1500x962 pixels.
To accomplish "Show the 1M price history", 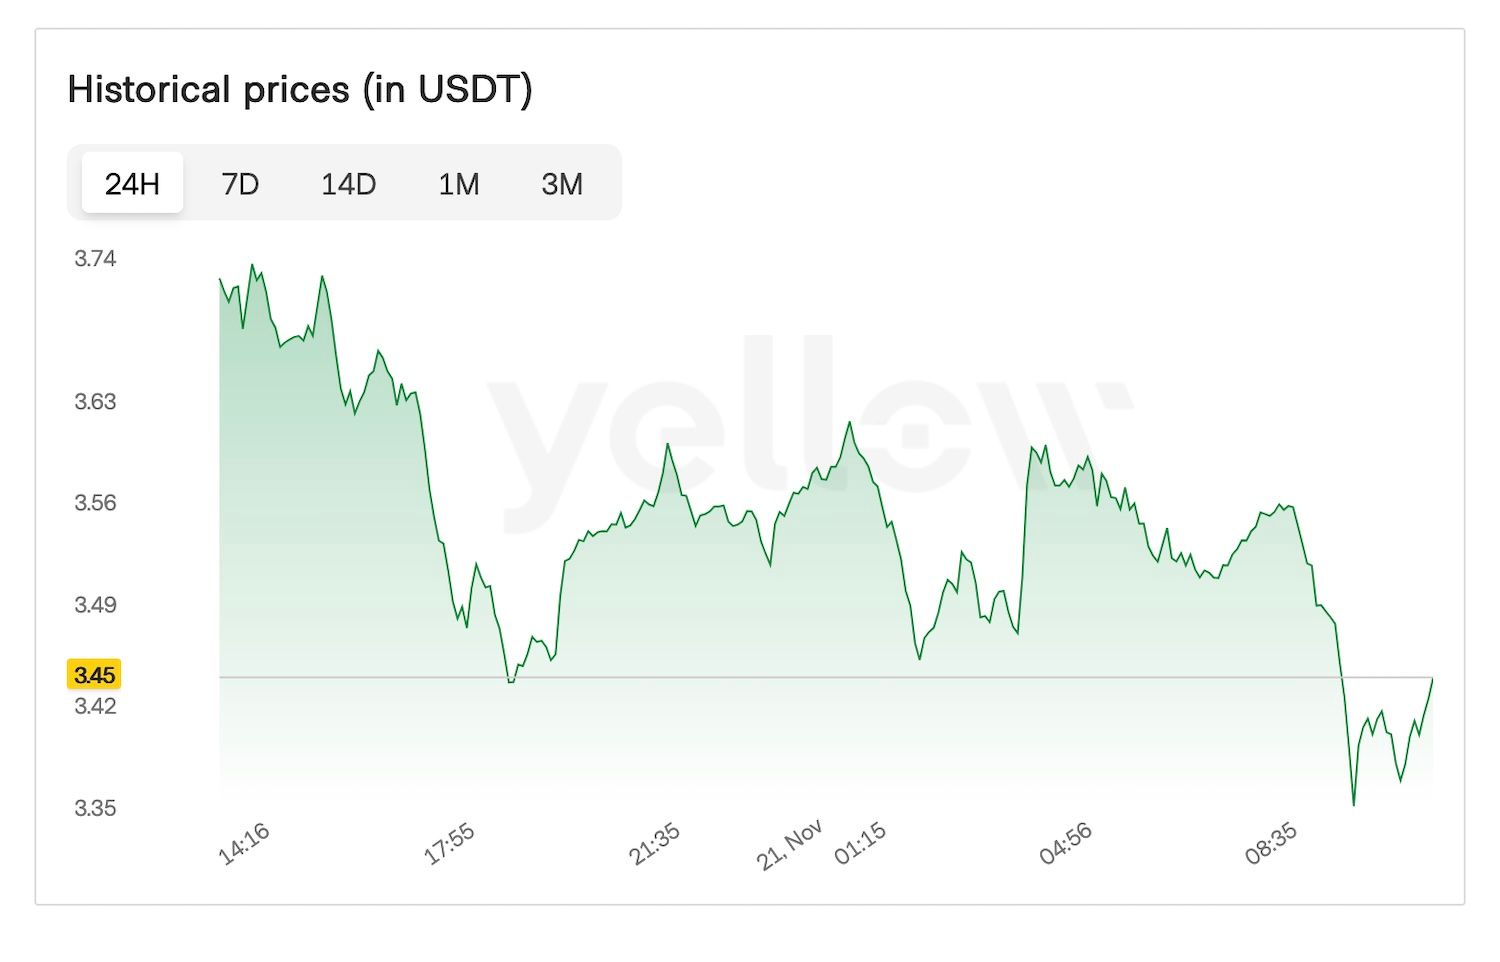I will [x=458, y=184].
